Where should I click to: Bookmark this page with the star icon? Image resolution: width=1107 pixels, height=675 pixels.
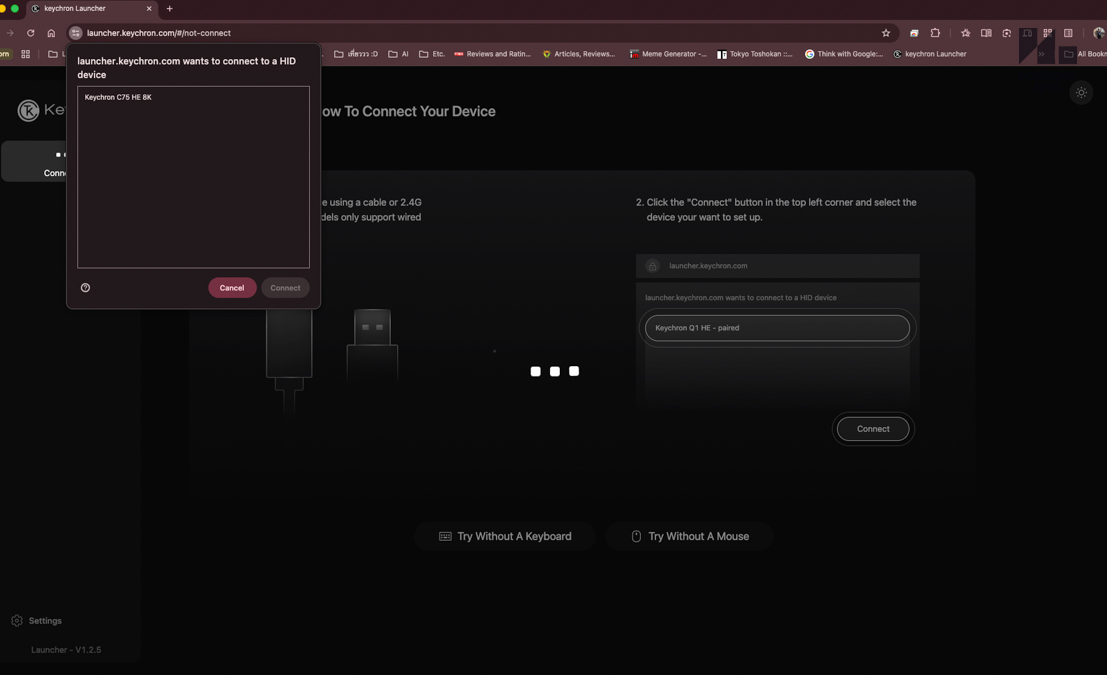886,33
